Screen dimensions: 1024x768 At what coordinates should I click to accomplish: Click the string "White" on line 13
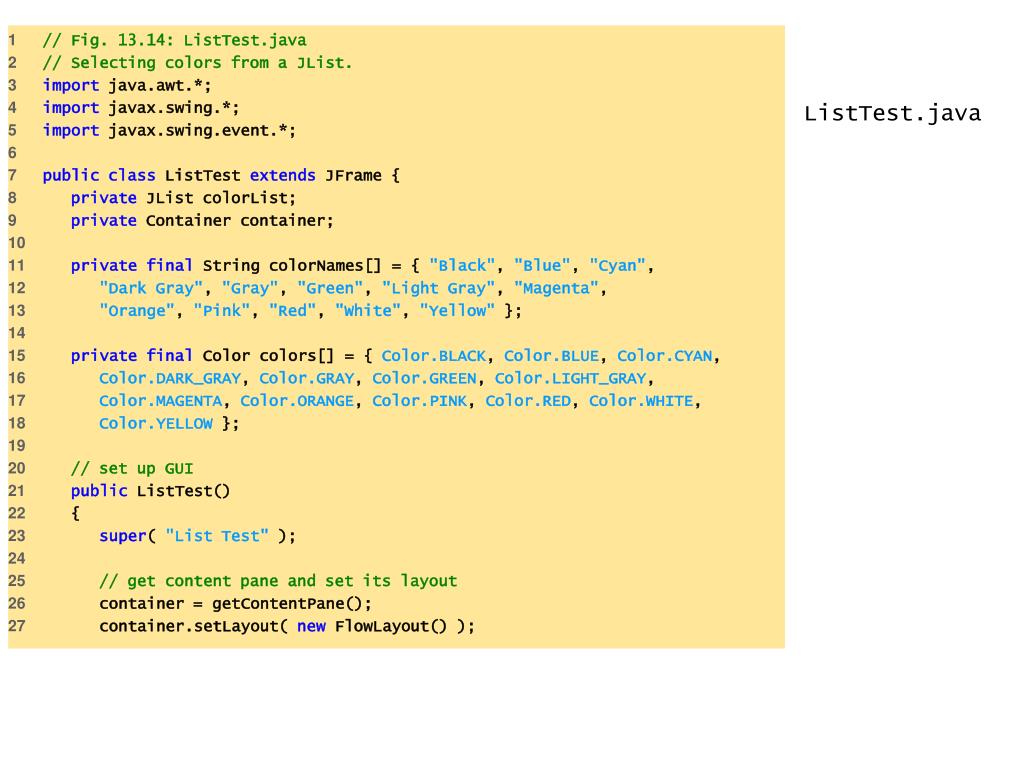click(x=368, y=311)
